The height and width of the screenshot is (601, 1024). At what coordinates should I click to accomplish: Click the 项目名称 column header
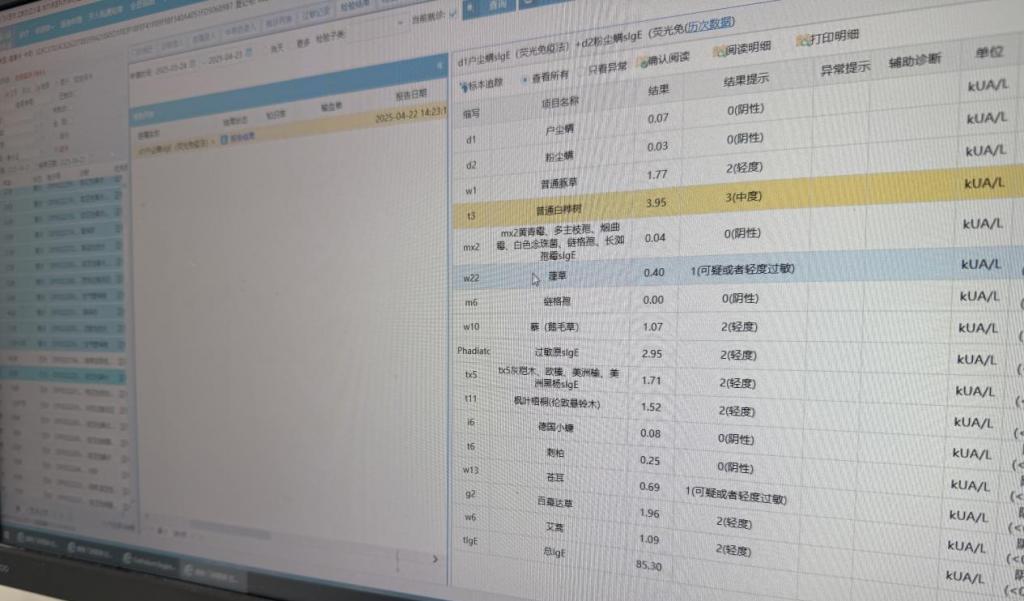[560, 102]
